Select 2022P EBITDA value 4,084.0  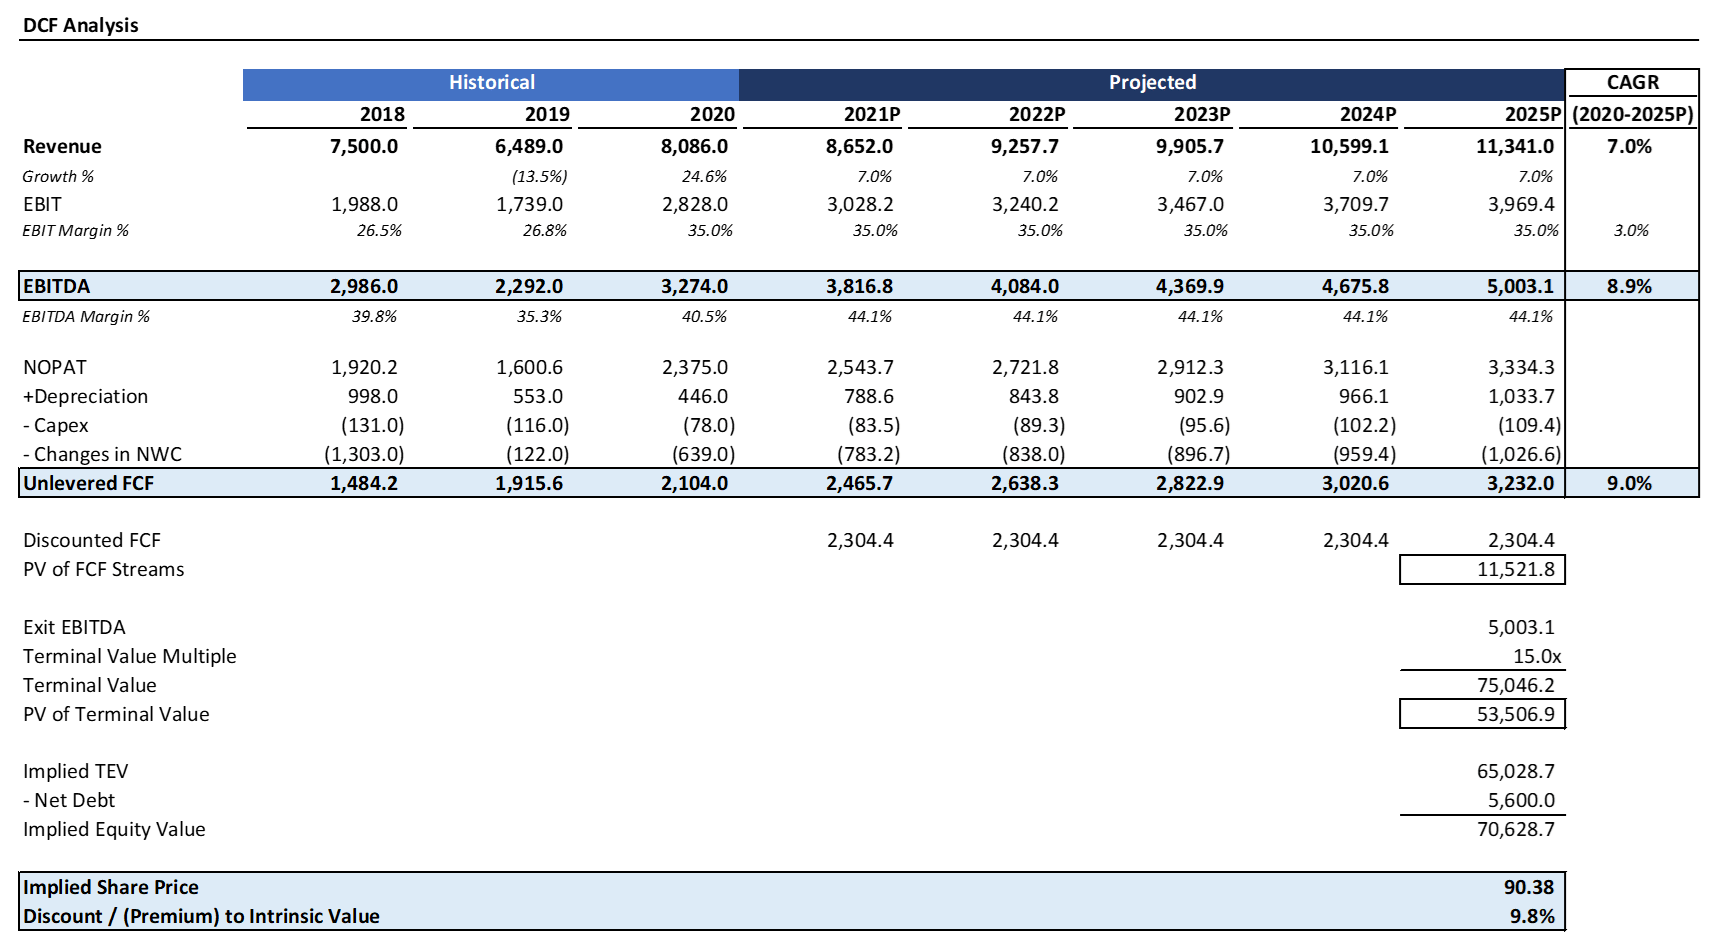pyautogui.click(x=1025, y=286)
